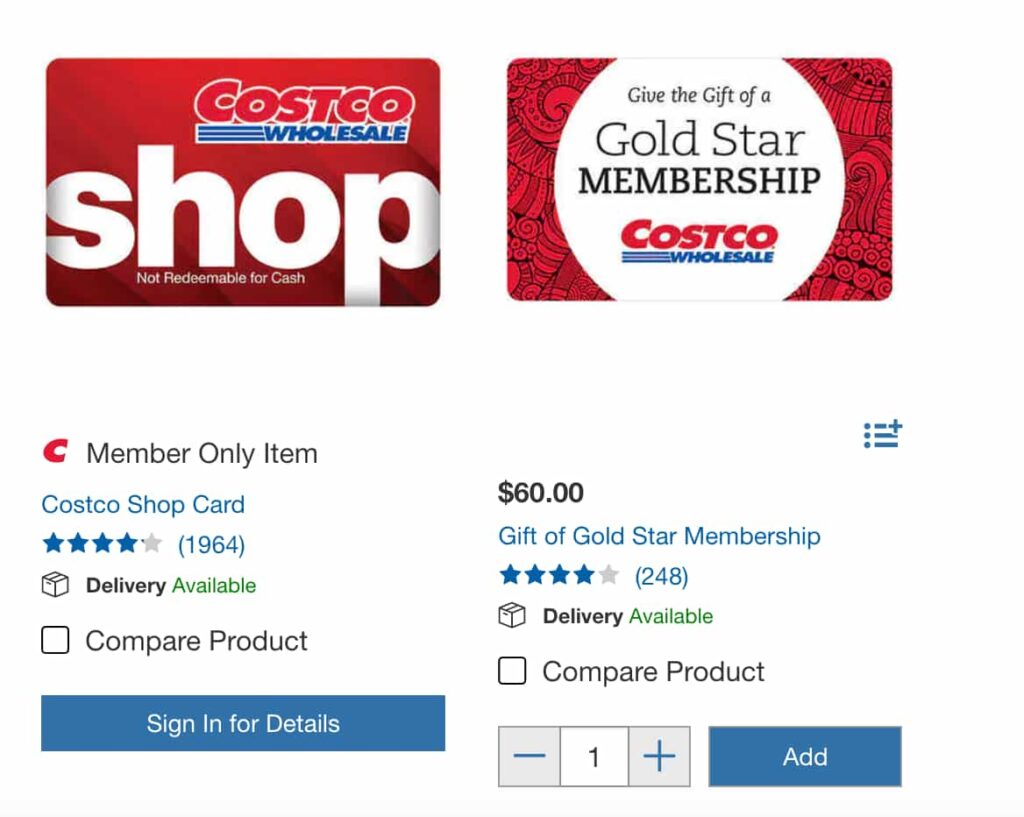The width and height of the screenshot is (1024, 817).
Task: Check Compare Product for Gold Star Membership
Action: [512, 671]
